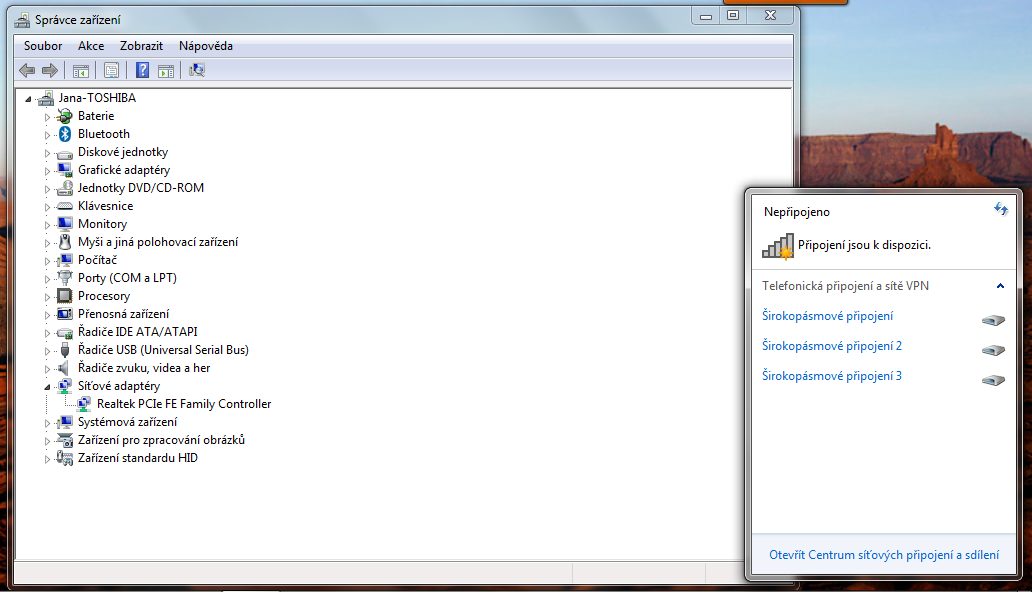Click the Back arrow toolbar icon
This screenshot has width=1032, height=592.
27,70
